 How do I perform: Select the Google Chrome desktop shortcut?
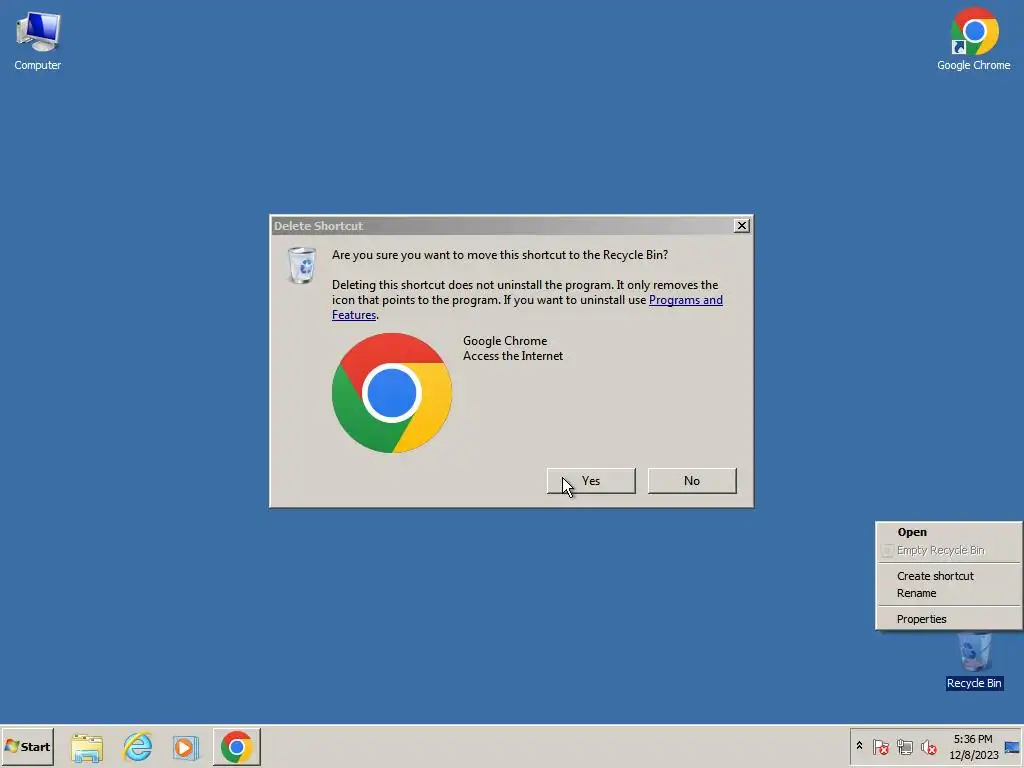973,39
